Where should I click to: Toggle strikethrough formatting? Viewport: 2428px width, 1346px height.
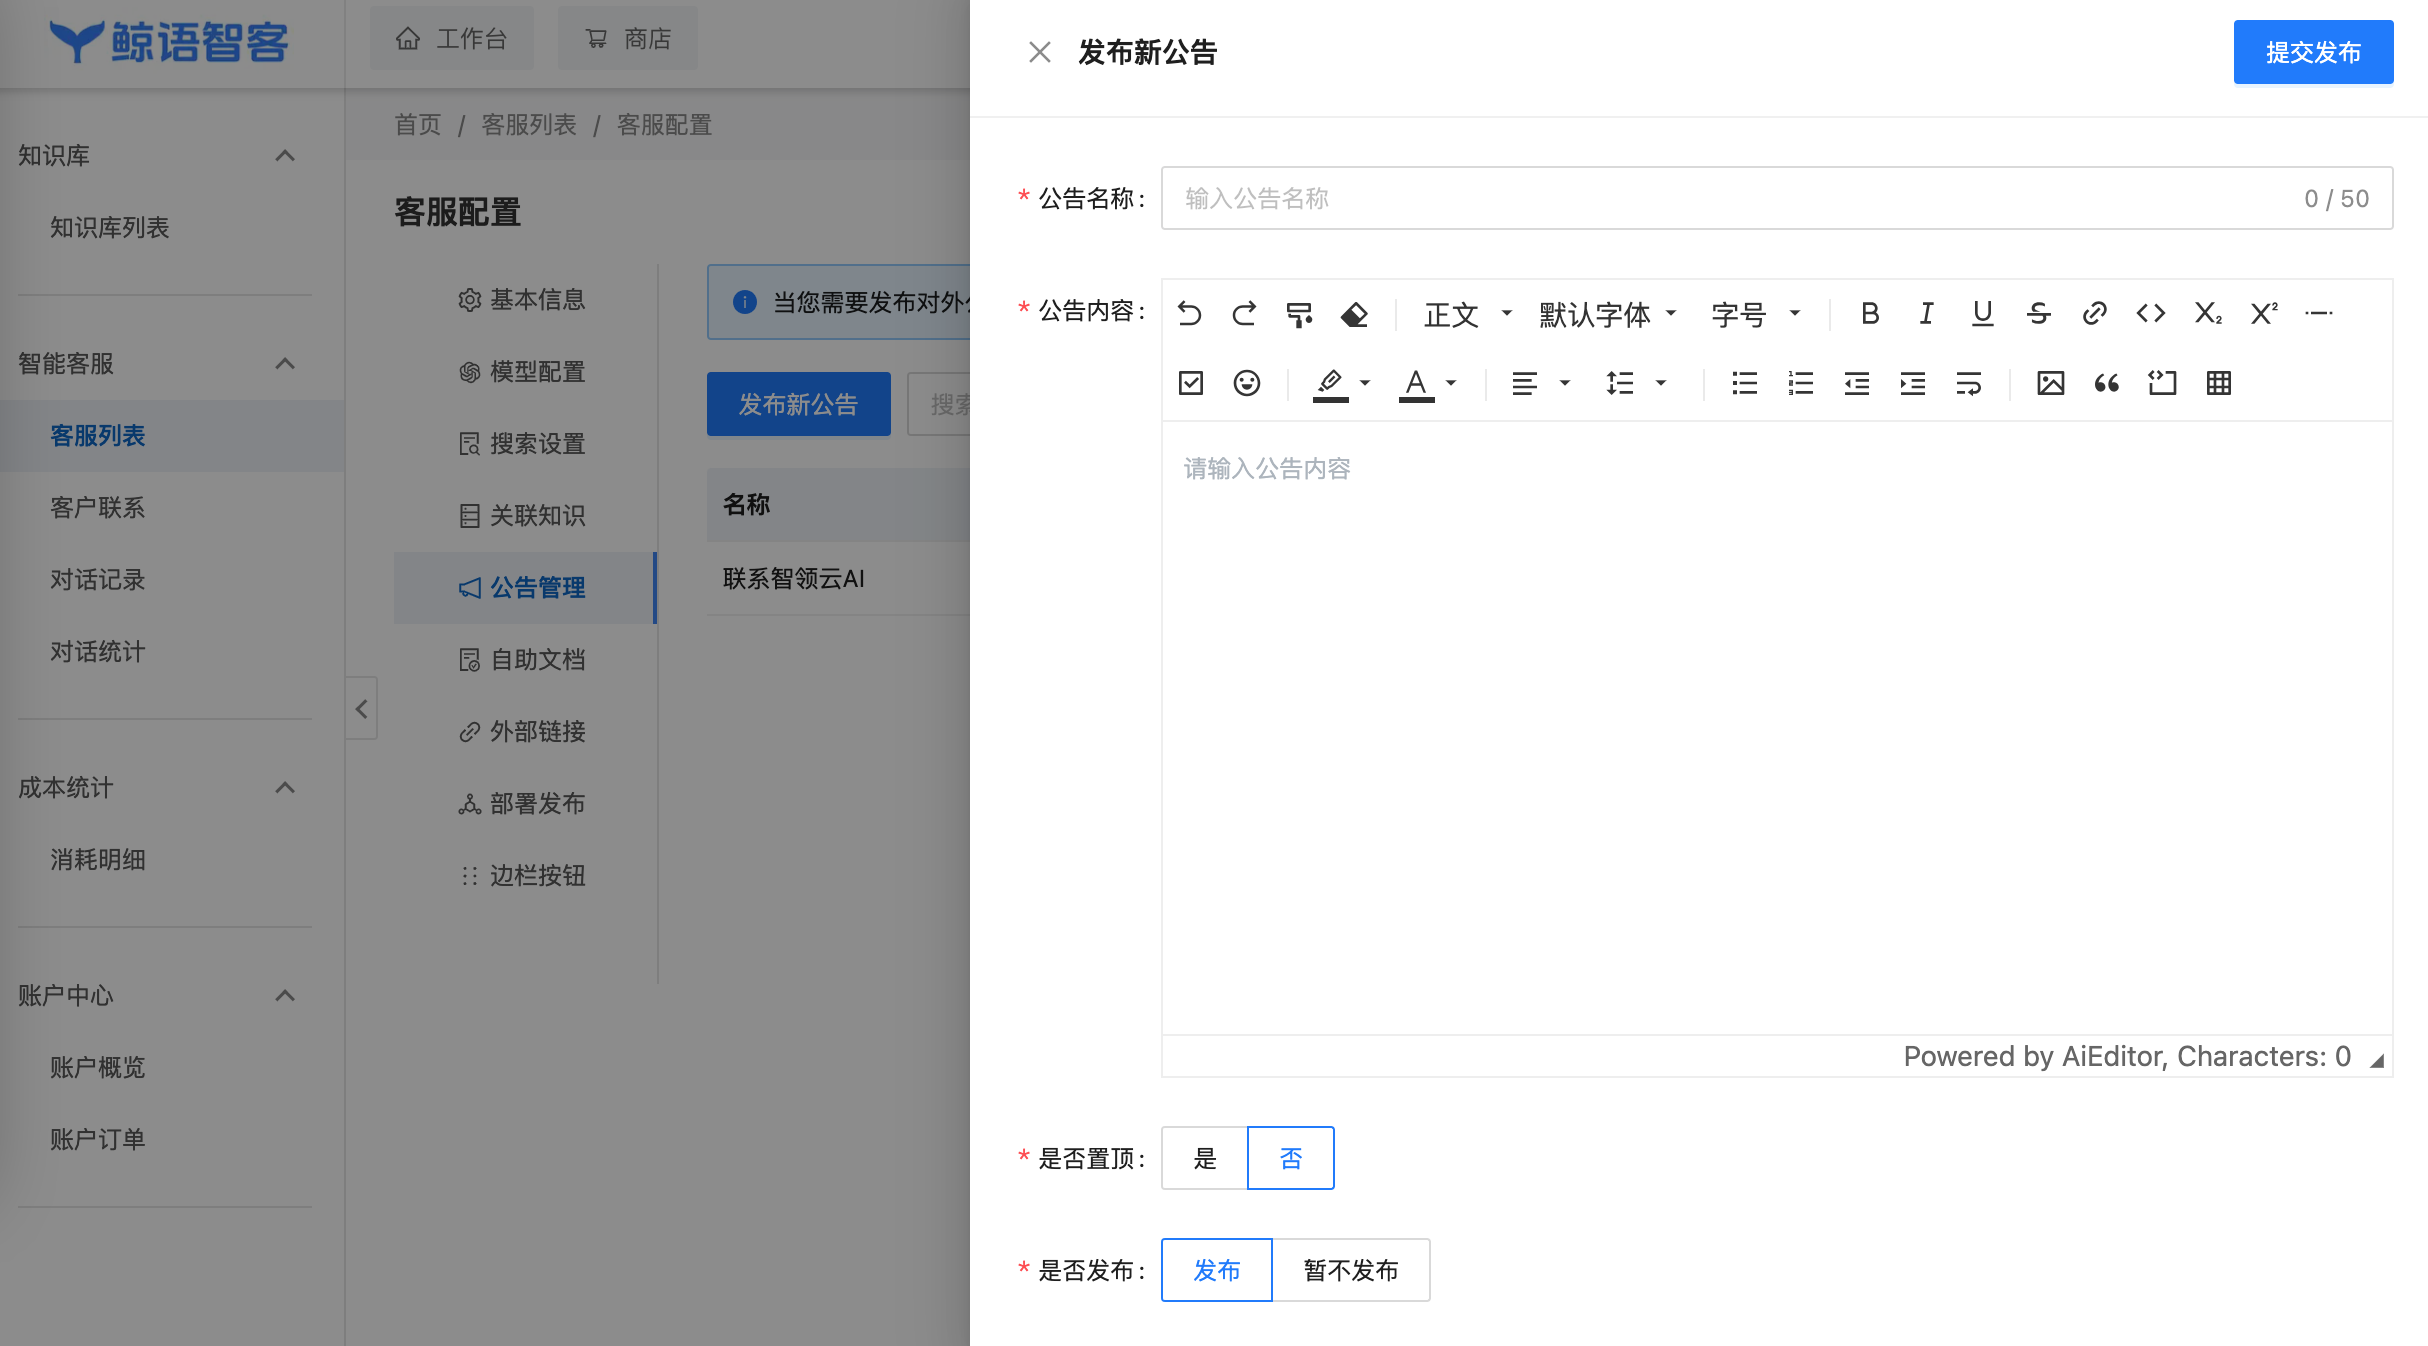pos(2039,314)
